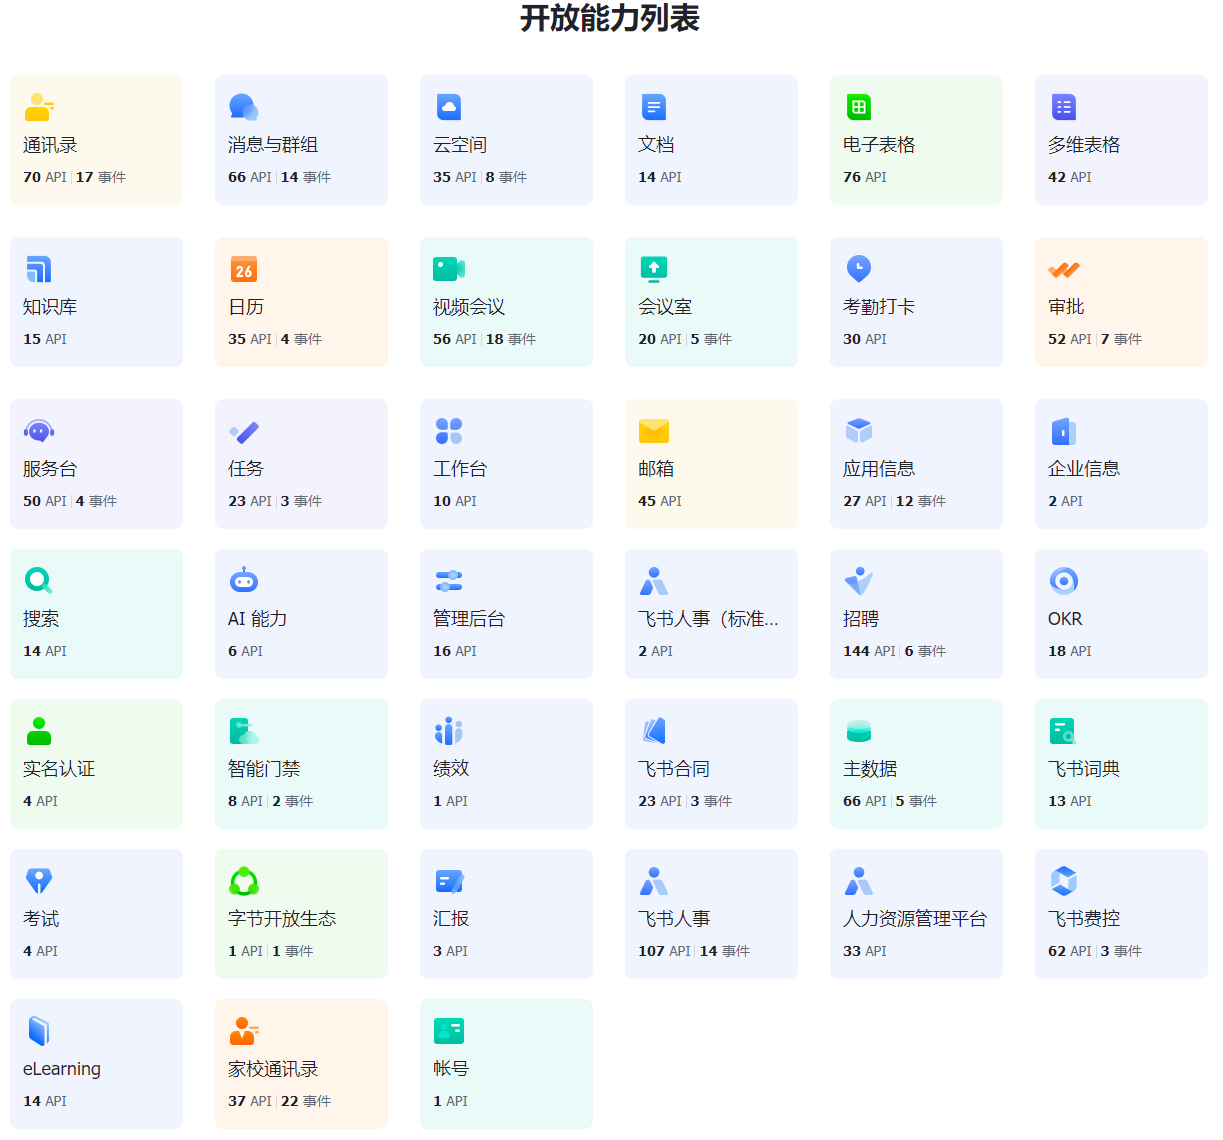Open the 多维表格 capability link

tap(1083, 145)
